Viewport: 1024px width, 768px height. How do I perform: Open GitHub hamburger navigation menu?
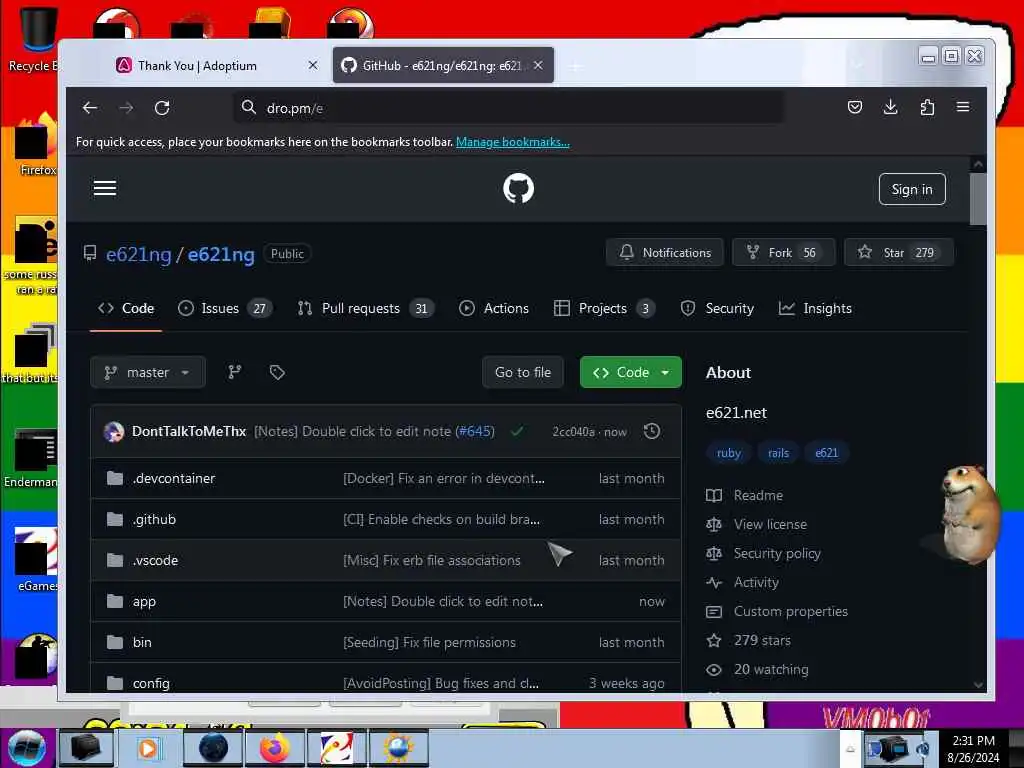pyautogui.click(x=104, y=189)
